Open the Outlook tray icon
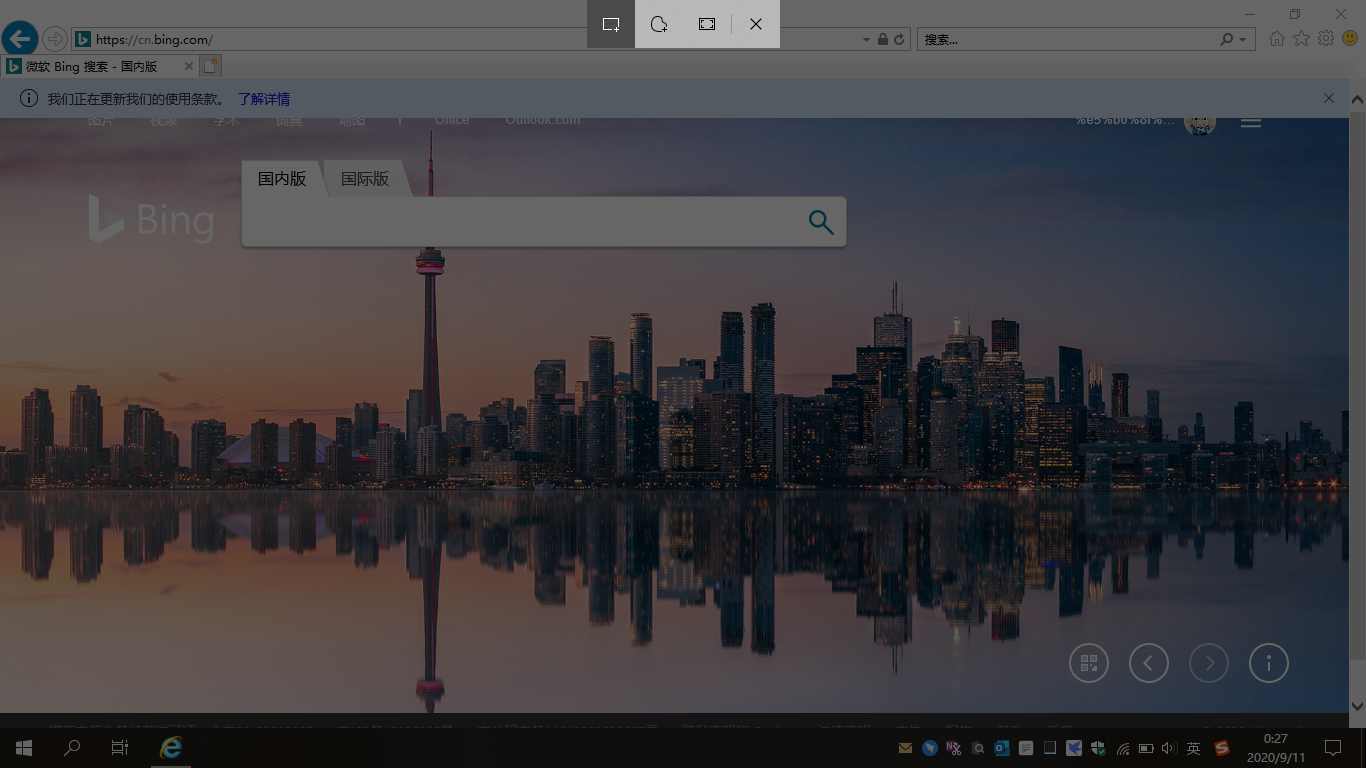Viewport: 1366px width, 768px height. pos(1001,748)
